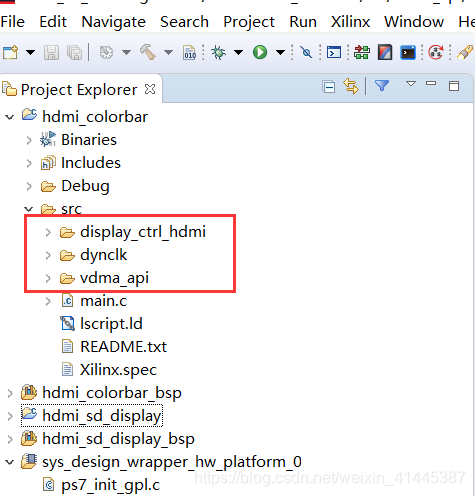The height and width of the screenshot is (496, 475).
Task: Maximize the Project Explorer panel
Action: coord(454,86)
